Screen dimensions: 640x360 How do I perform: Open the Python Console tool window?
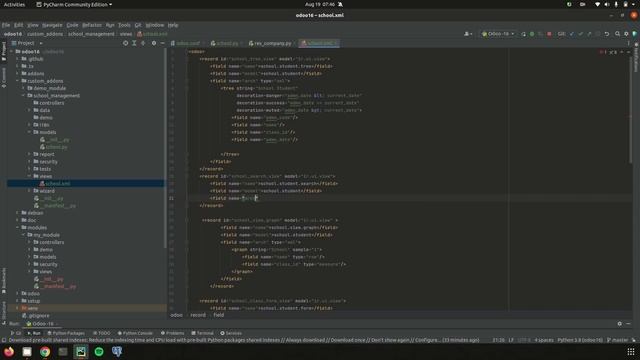[135, 333]
